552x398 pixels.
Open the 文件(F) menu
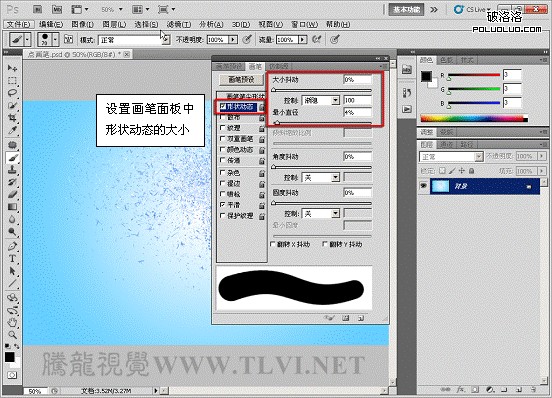[x=19, y=24]
